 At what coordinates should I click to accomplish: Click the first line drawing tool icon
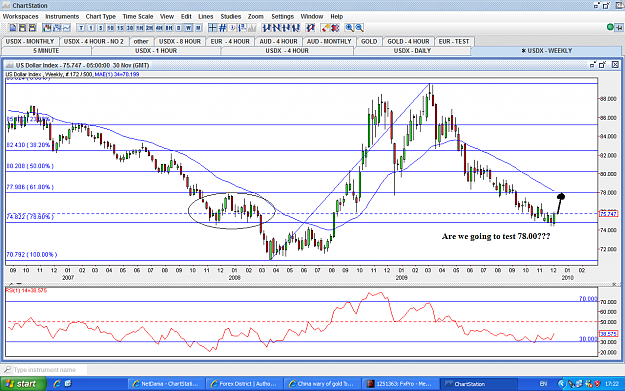pos(266,28)
